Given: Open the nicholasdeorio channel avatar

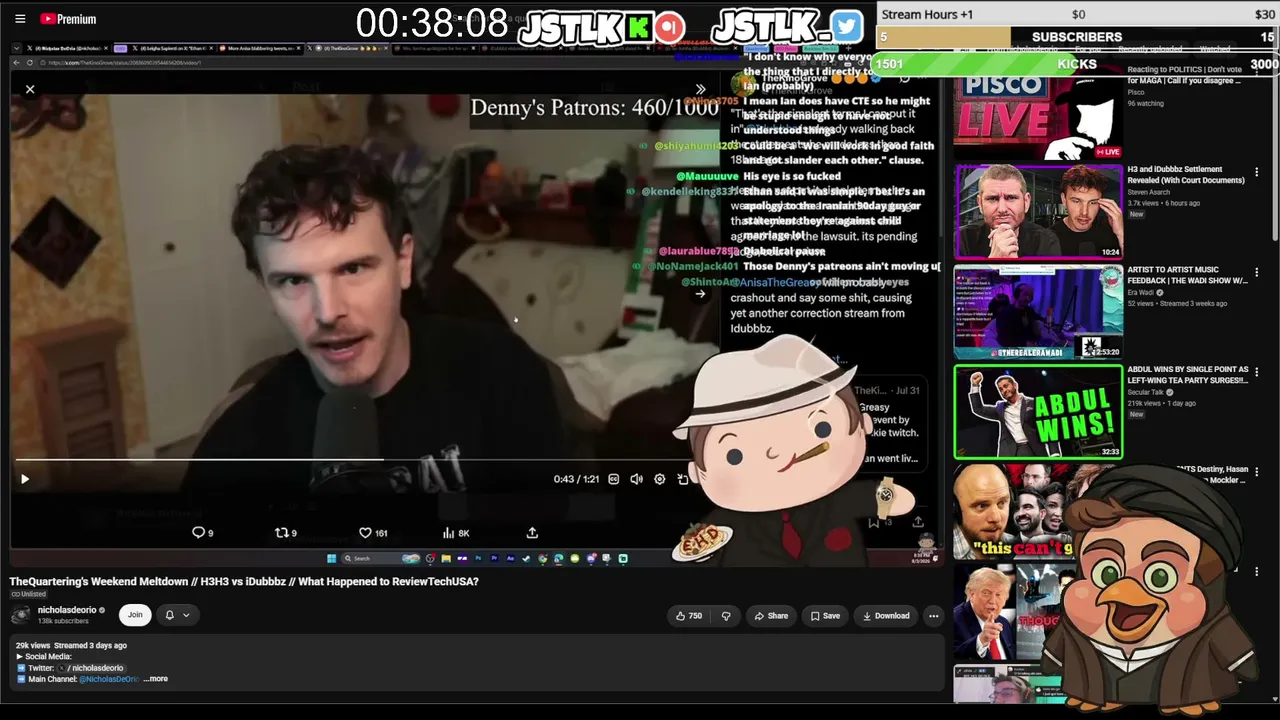Looking at the screenshot, I should click(20, 615).
